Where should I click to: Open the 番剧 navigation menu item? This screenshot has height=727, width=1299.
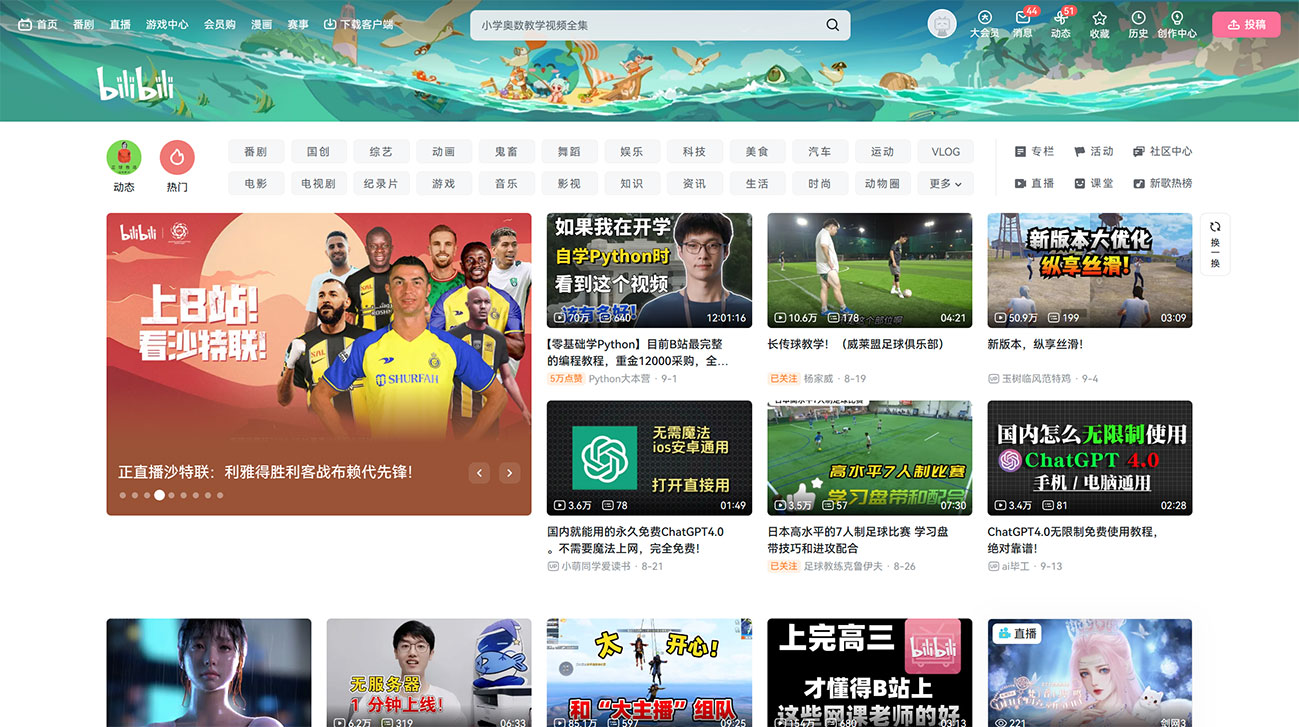tap(84, 24)
